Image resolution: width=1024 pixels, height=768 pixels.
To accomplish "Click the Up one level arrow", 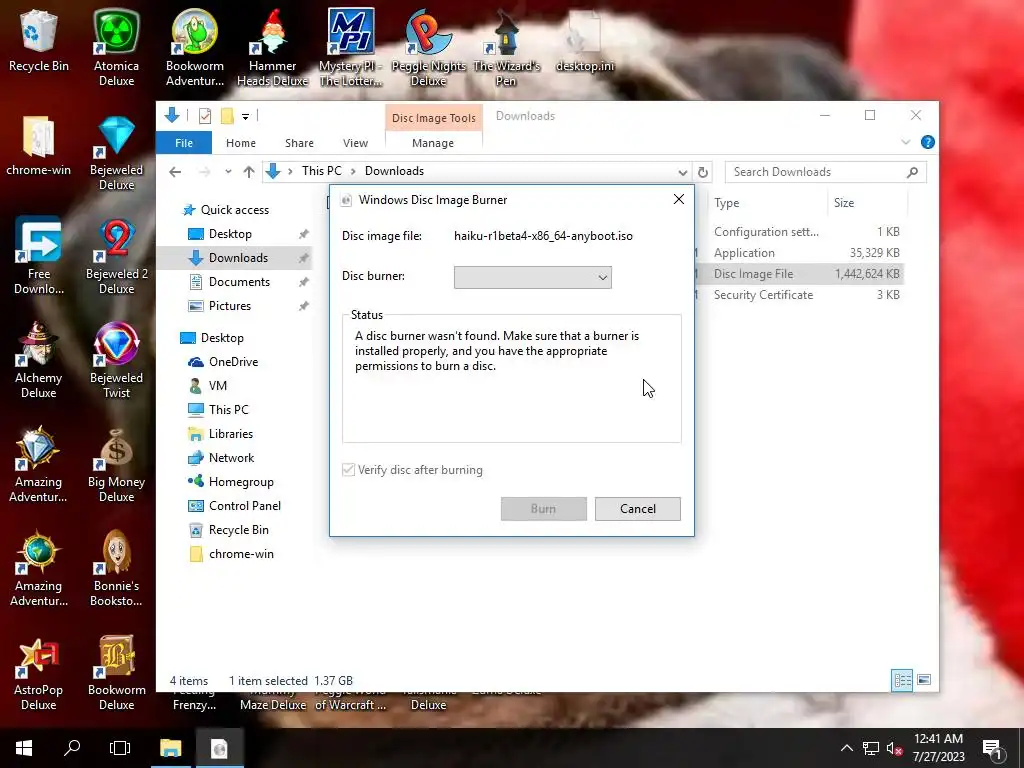I will tap(249, 172).
